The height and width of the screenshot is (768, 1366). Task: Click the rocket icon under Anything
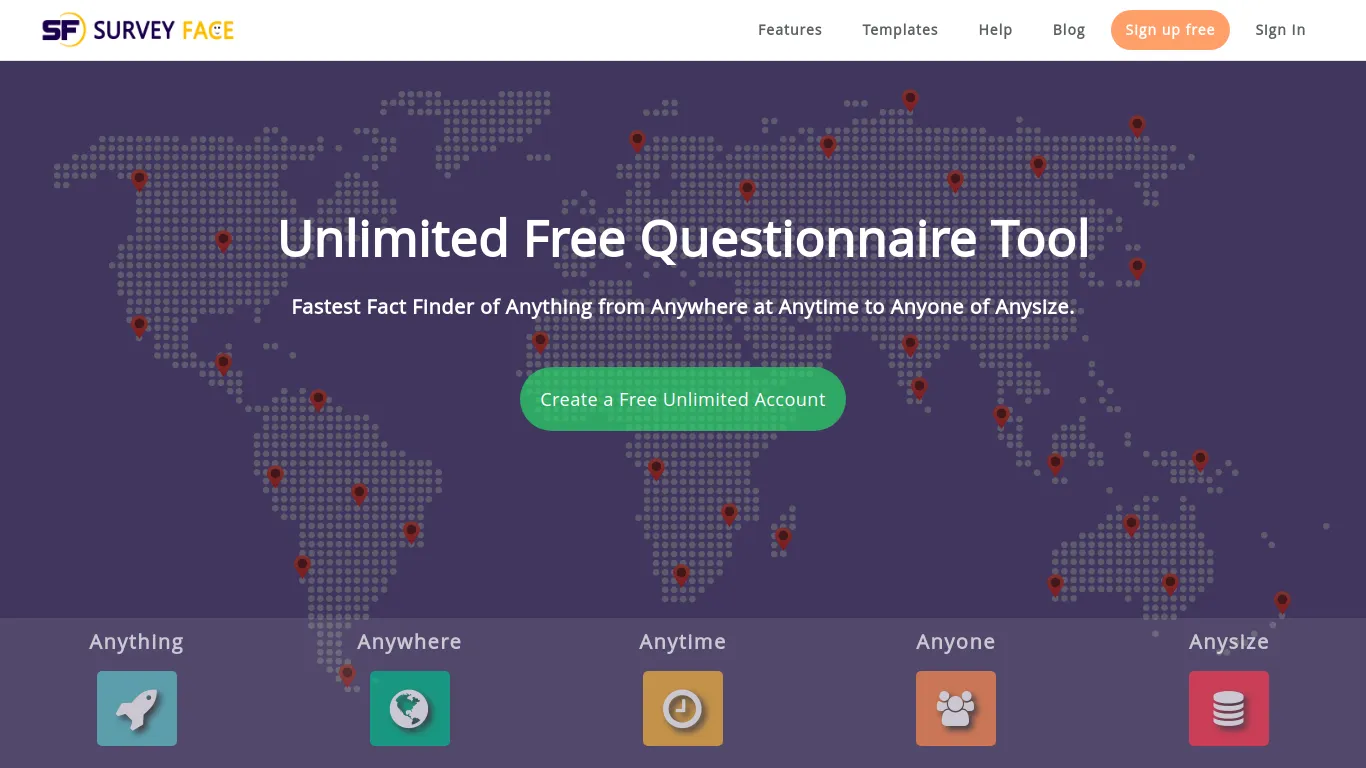click(137, 708)
